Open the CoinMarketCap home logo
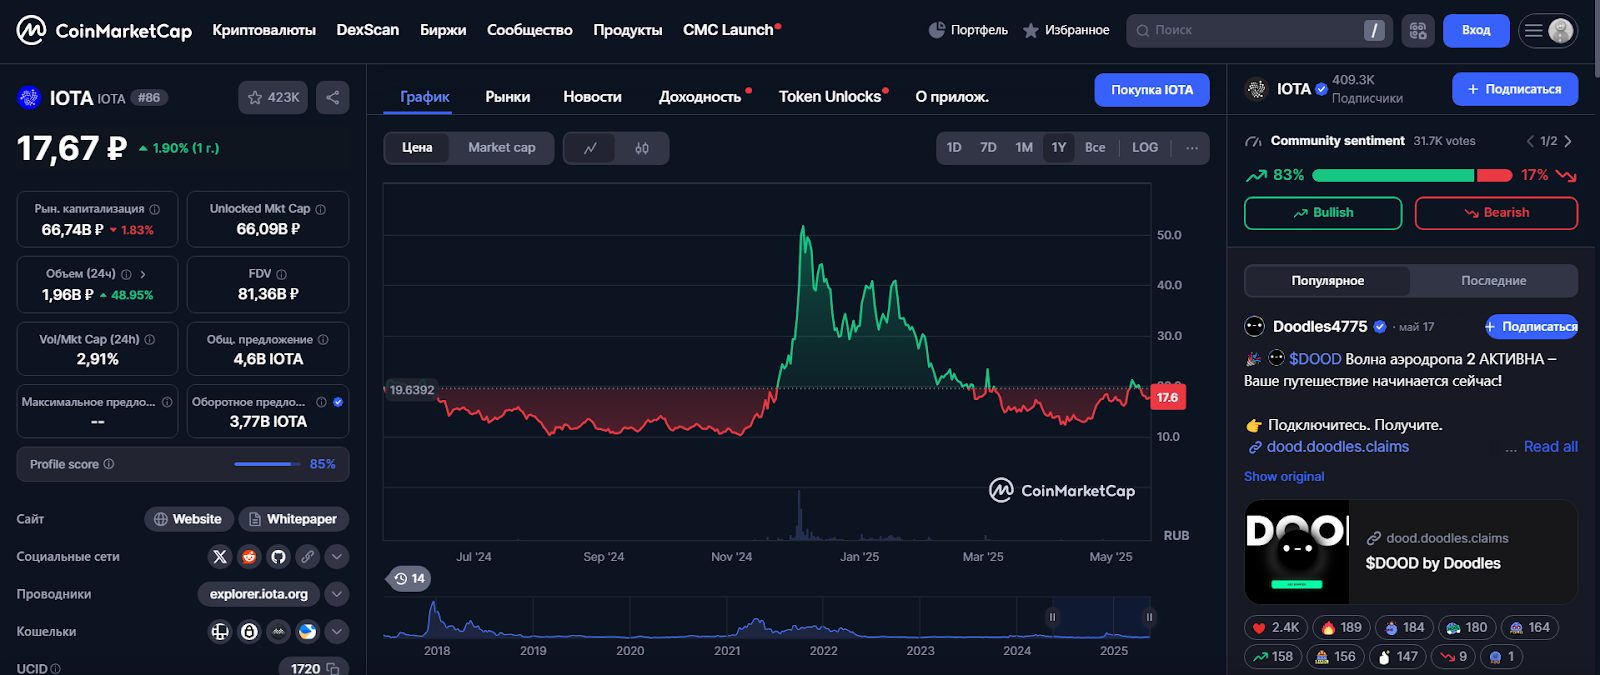This screenshot has height=675, width=1600. (x=104, y=30)
